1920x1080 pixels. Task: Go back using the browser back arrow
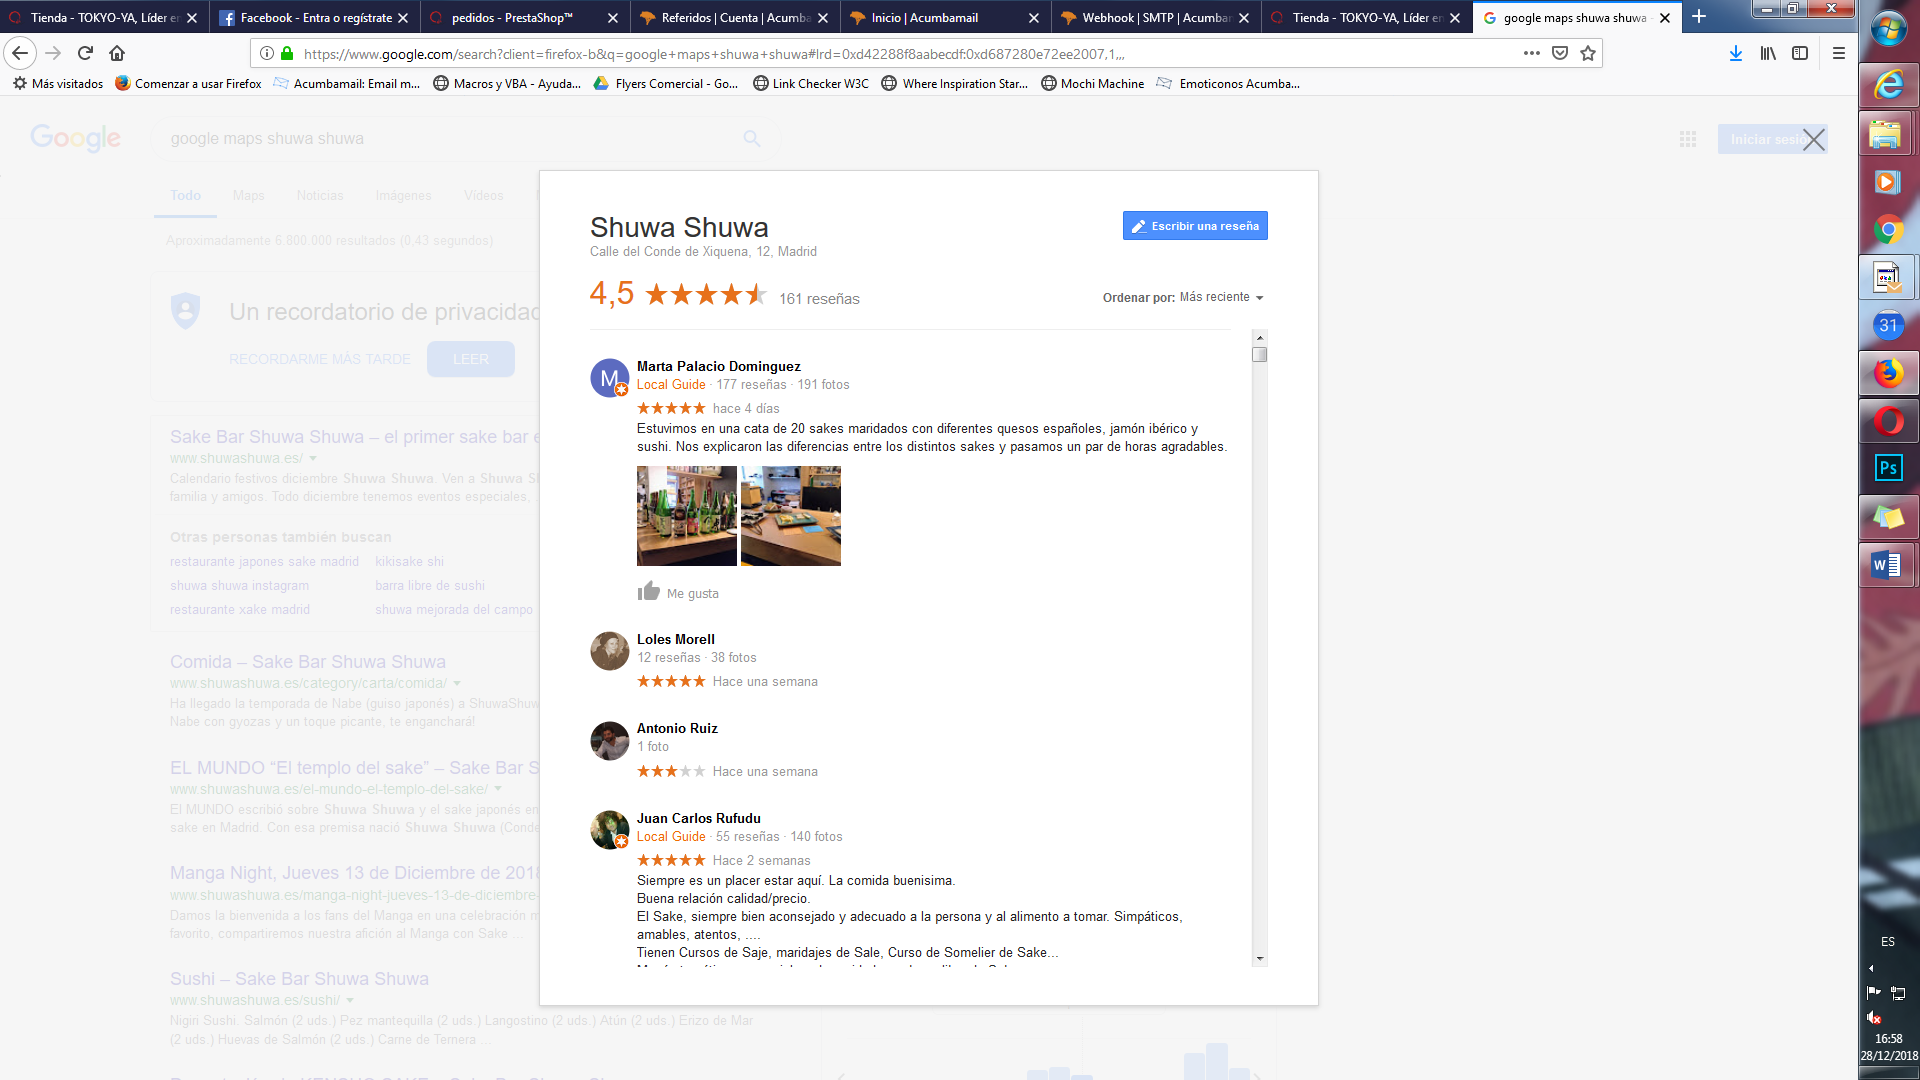pyautogui.click(x=20, y=53)
